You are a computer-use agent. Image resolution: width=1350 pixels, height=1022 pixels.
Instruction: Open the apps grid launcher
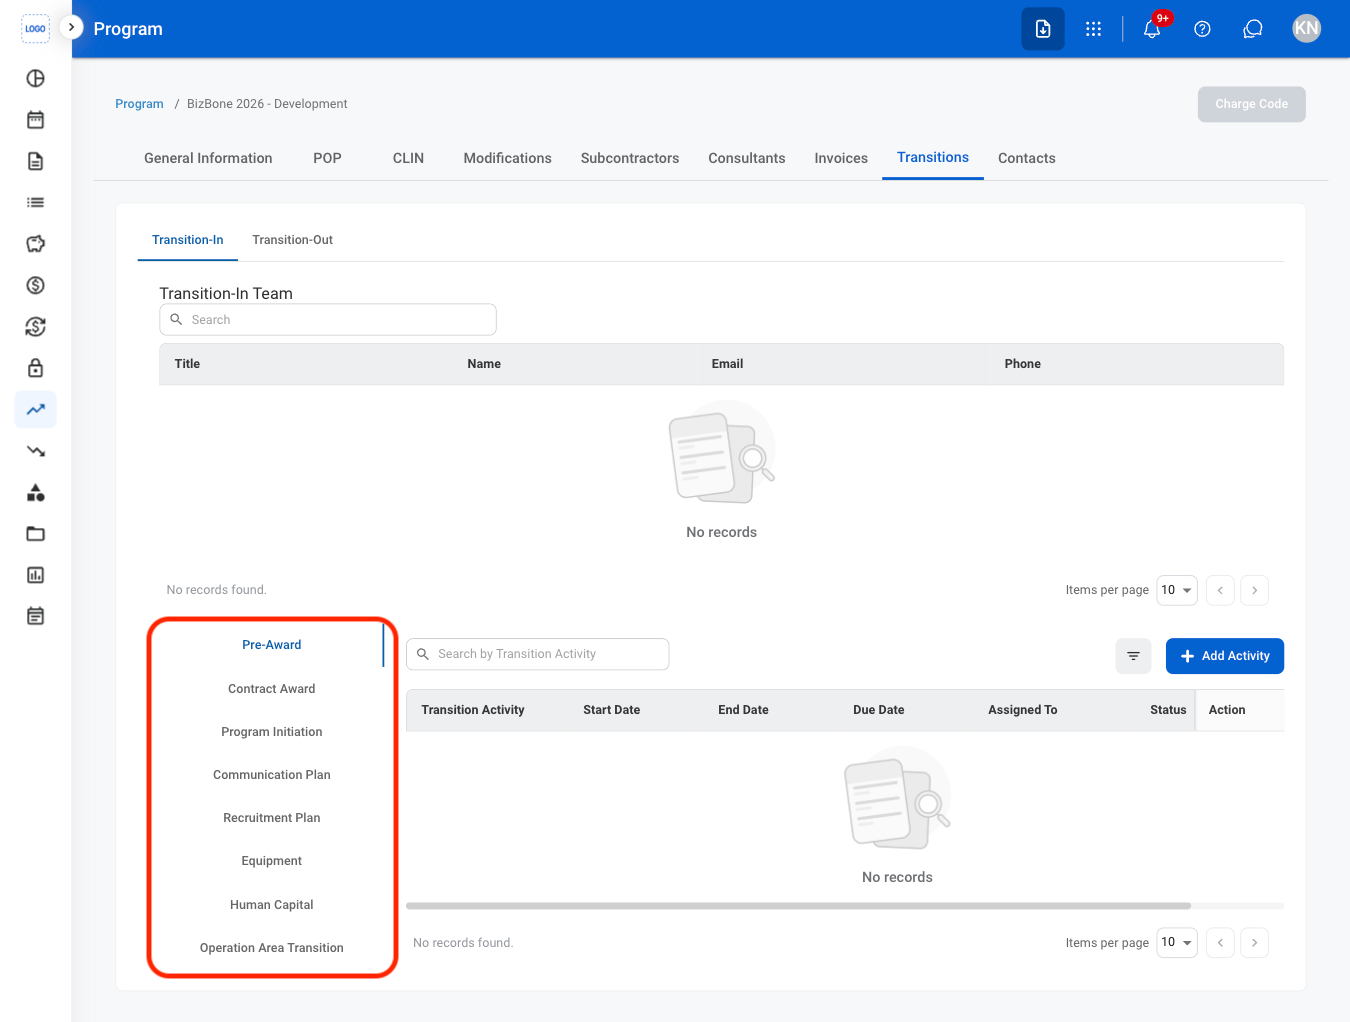(1093, 29)
